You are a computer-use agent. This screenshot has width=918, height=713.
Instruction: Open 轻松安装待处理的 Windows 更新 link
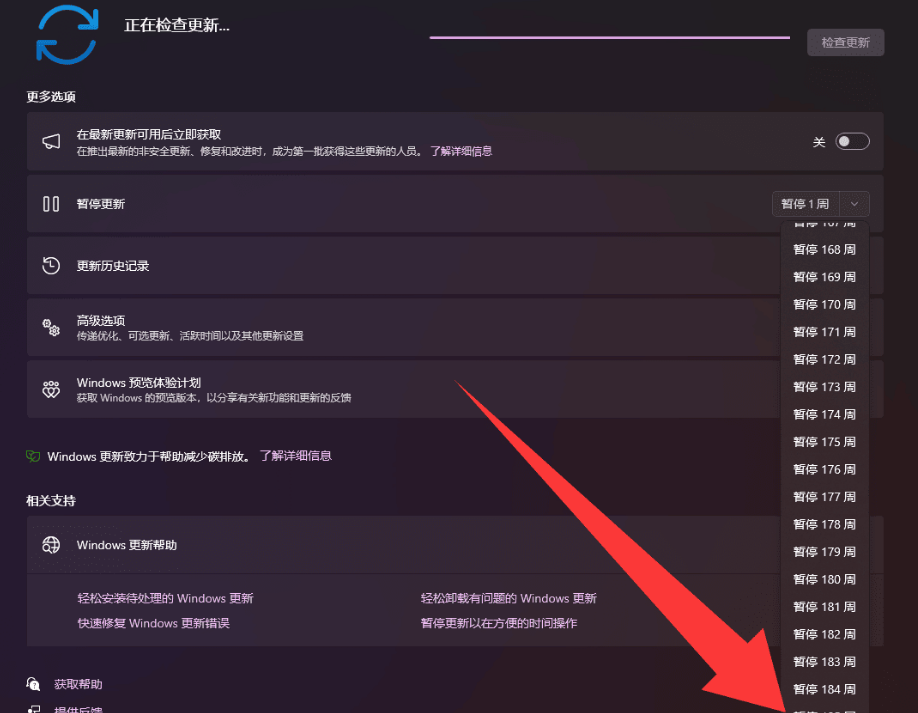166,598
